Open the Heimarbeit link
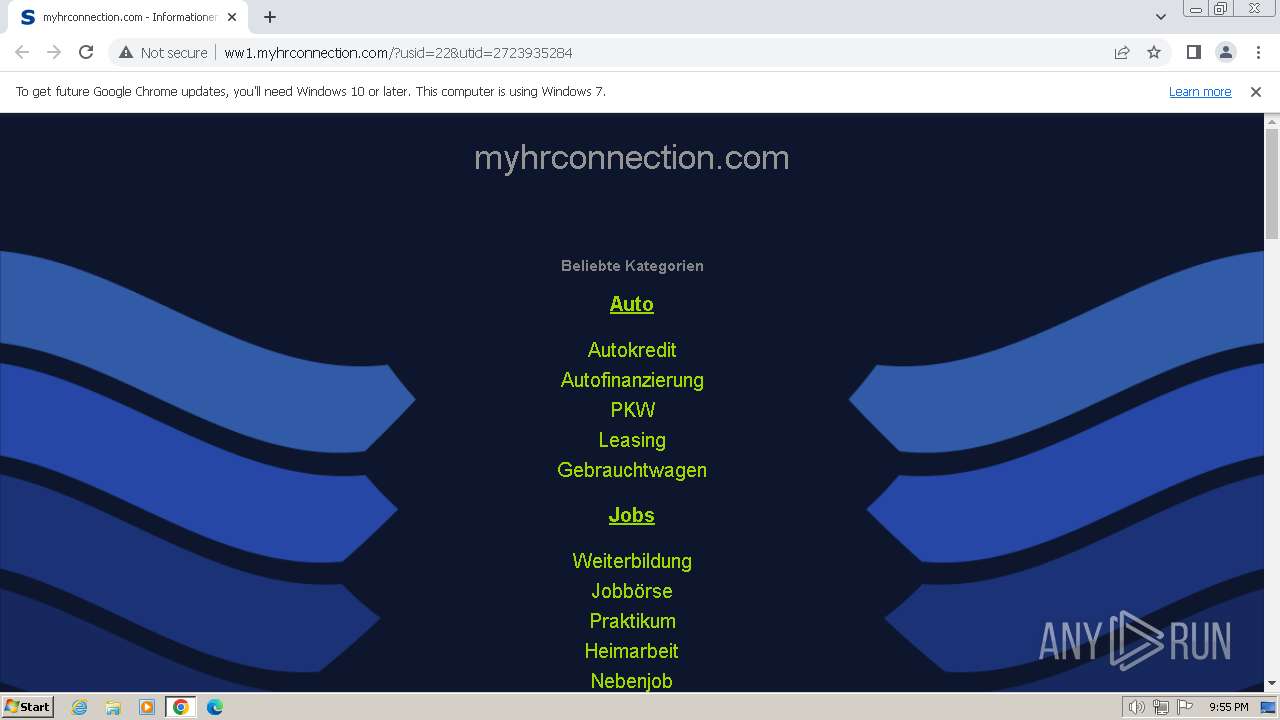The height and width of the screenshot is (720, 1280). (x=632, y=651)
